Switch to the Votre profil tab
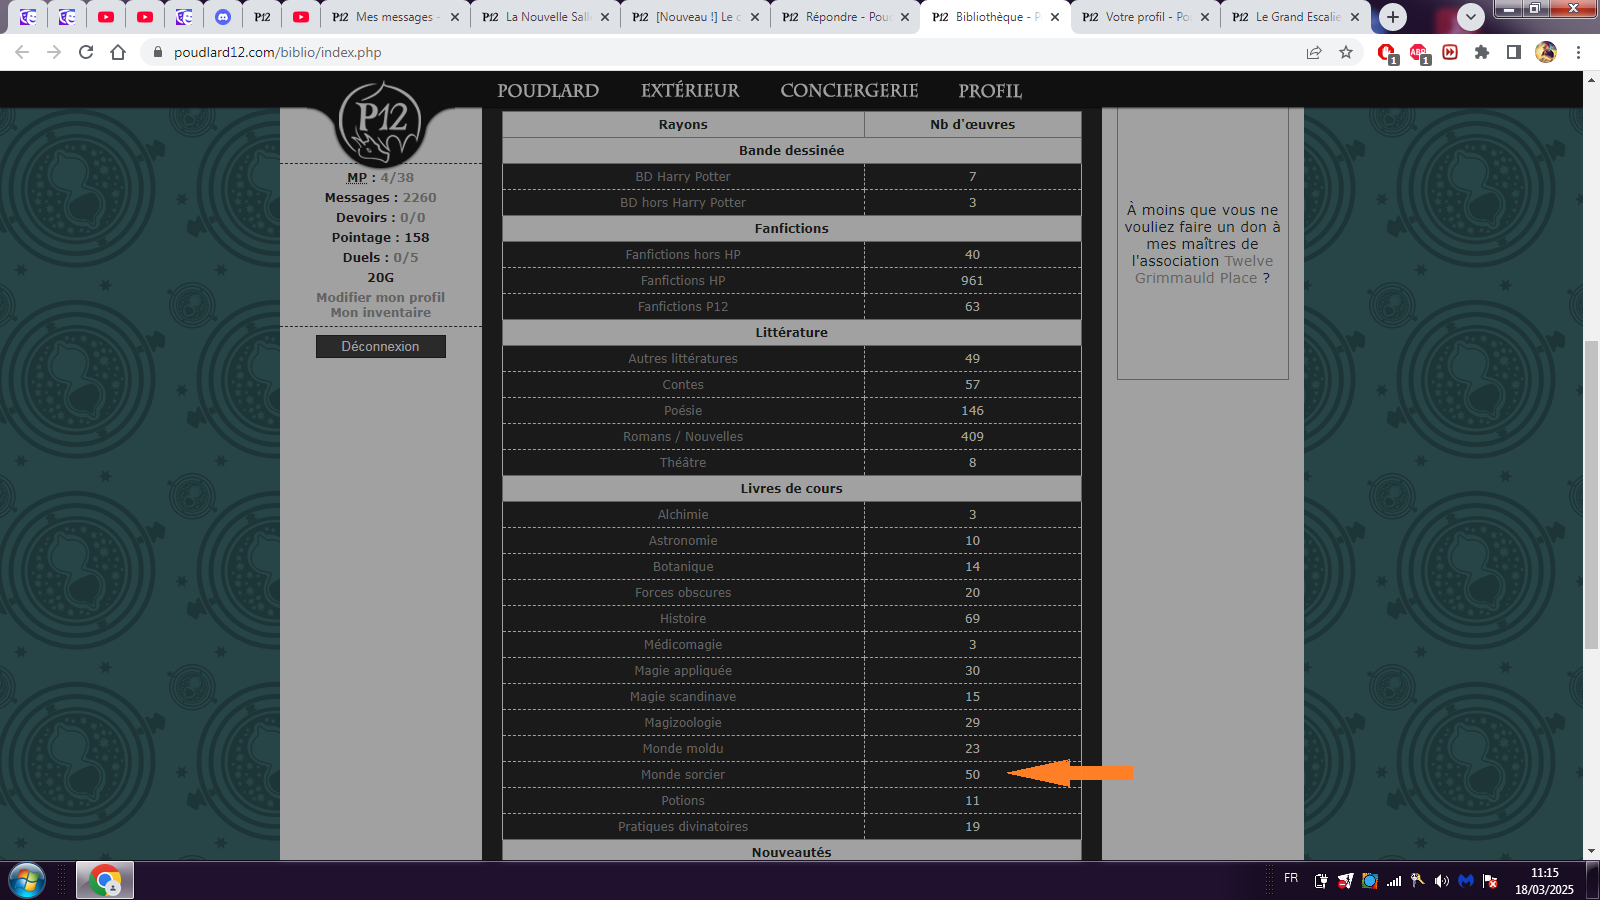 [1146, 17]
